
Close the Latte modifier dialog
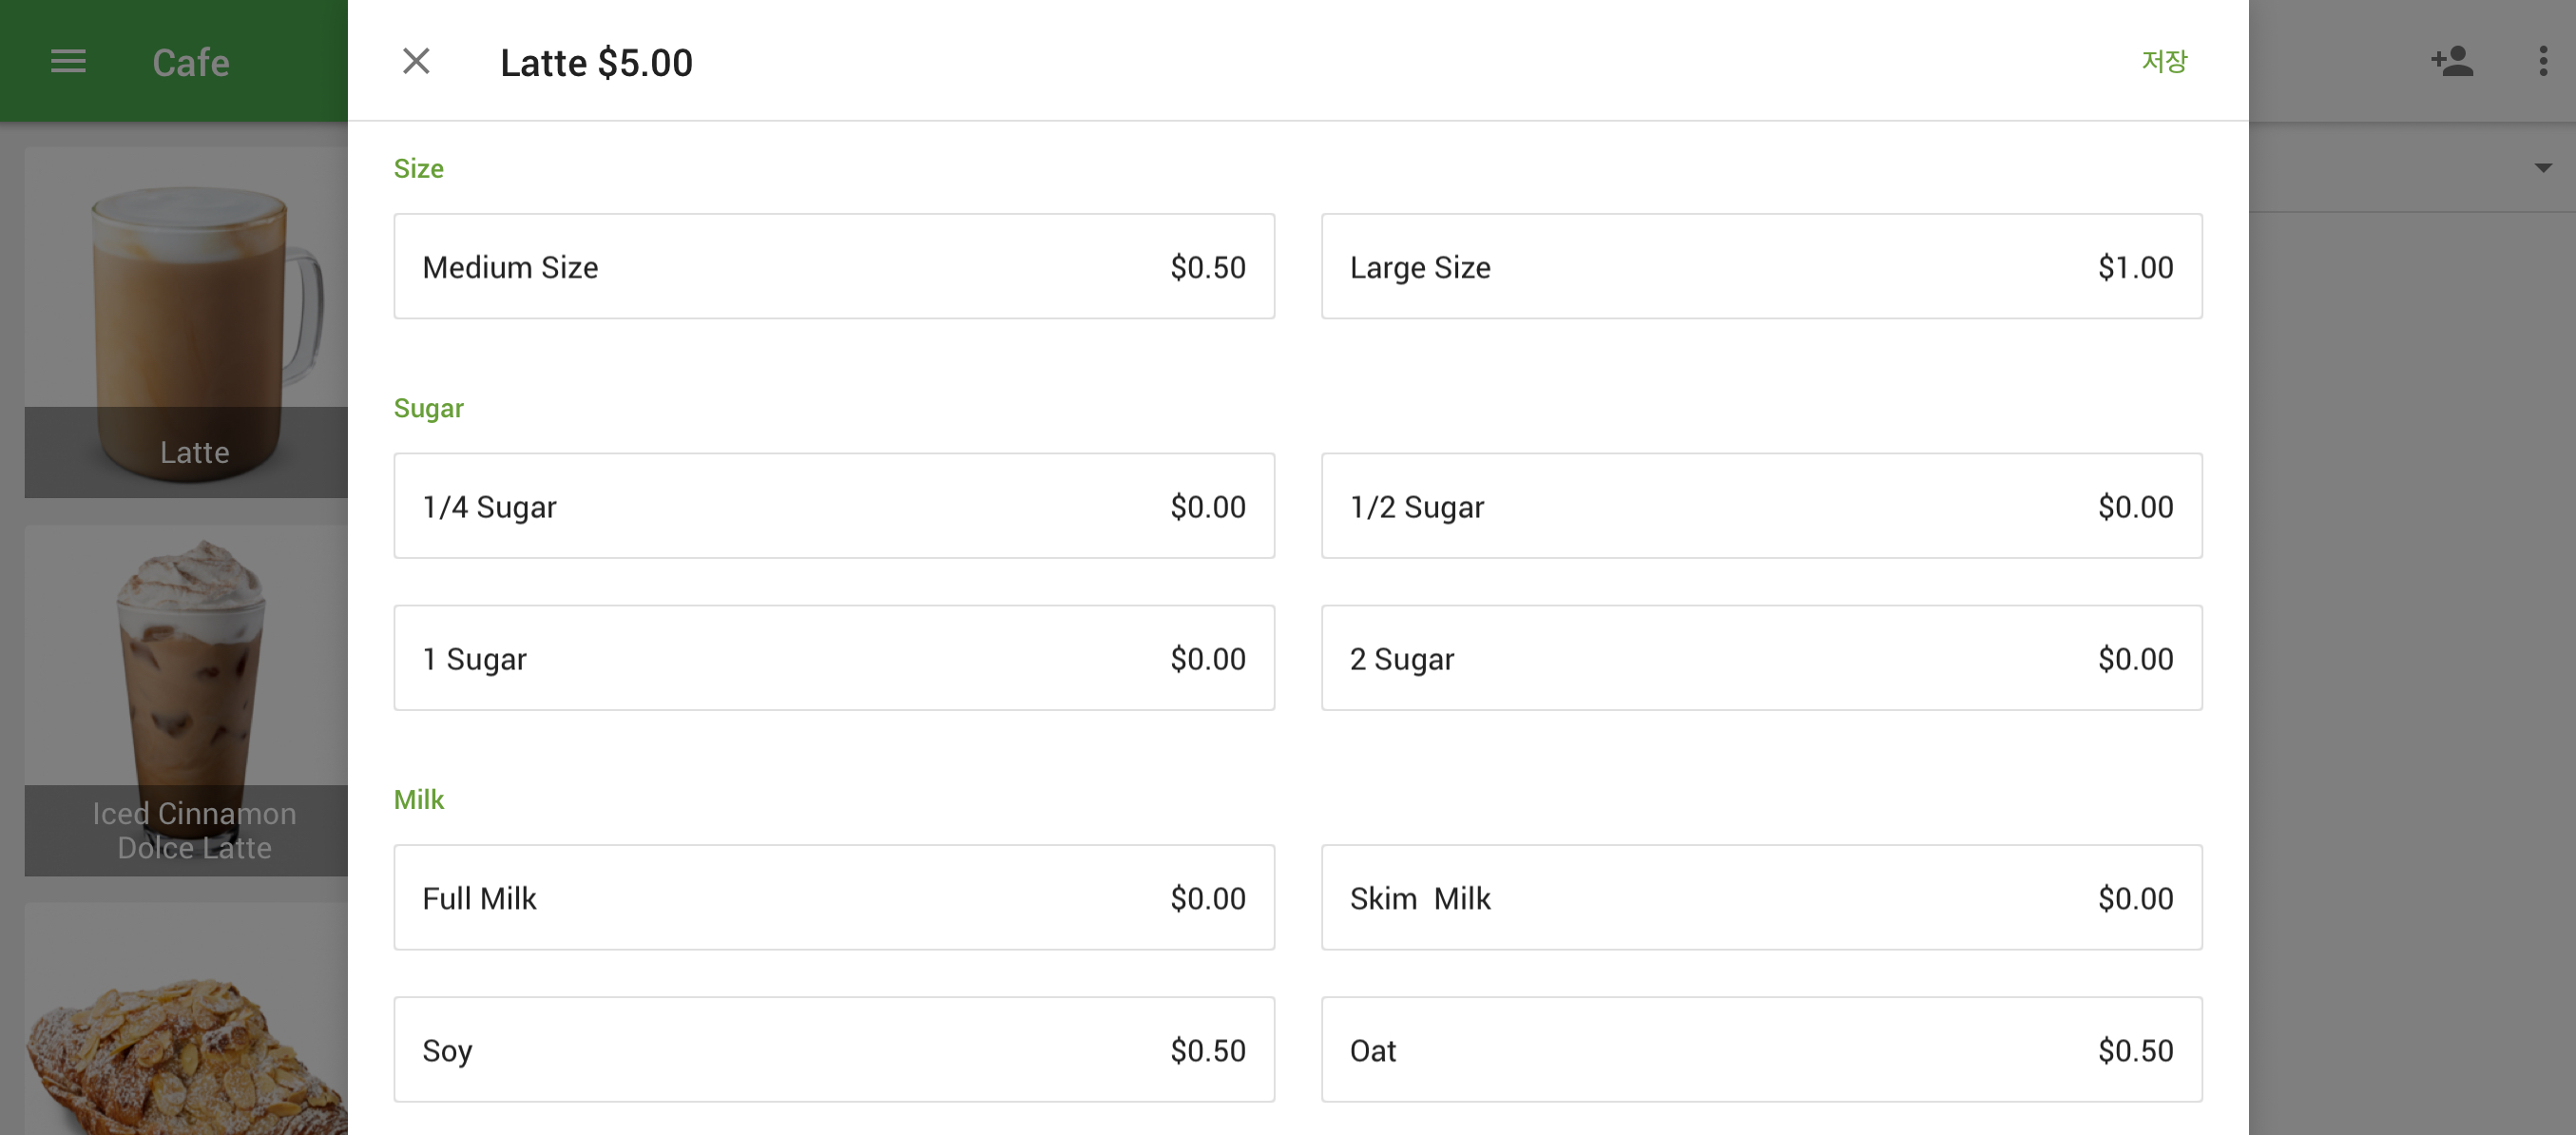click(416, 62)
